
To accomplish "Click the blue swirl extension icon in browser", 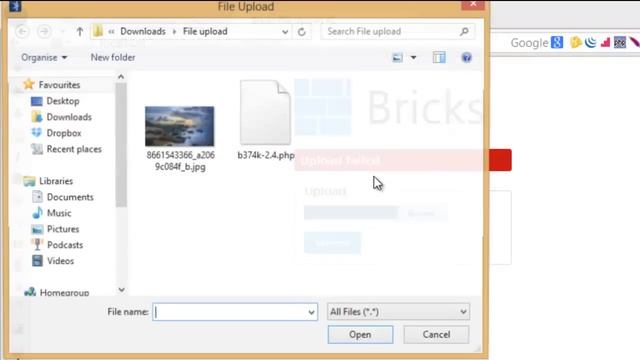I will (x=590, y=42).
